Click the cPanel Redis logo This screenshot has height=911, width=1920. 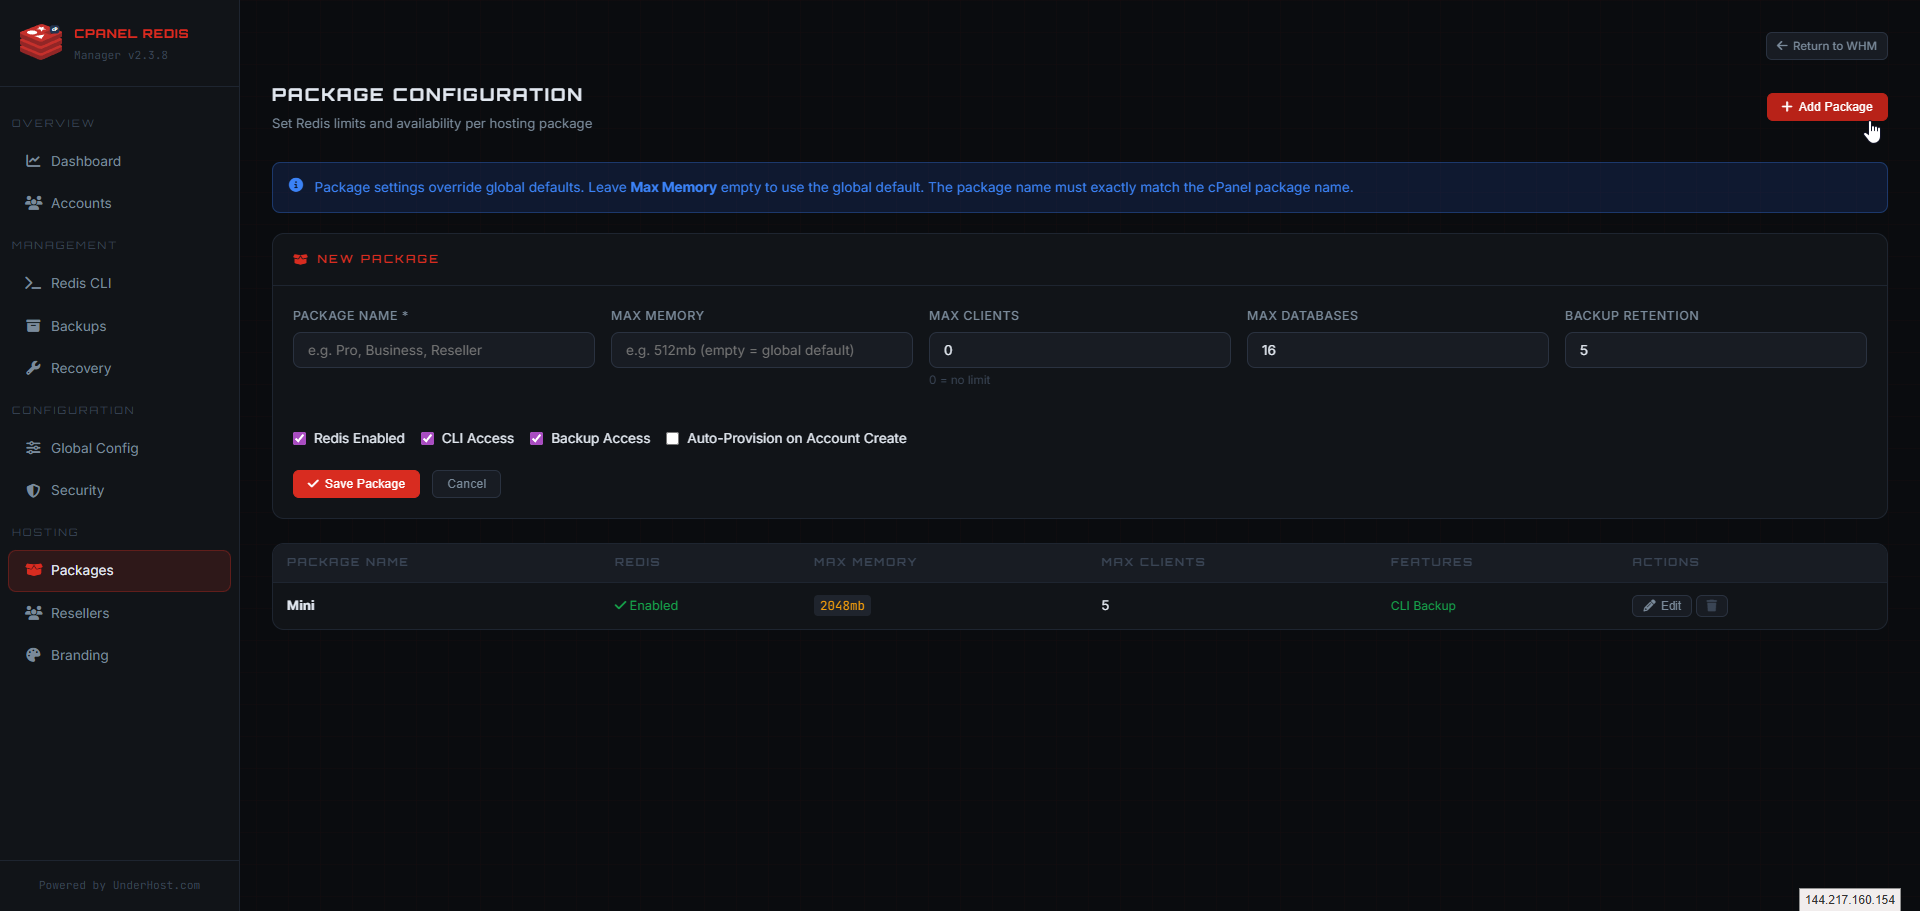[40, 41]
